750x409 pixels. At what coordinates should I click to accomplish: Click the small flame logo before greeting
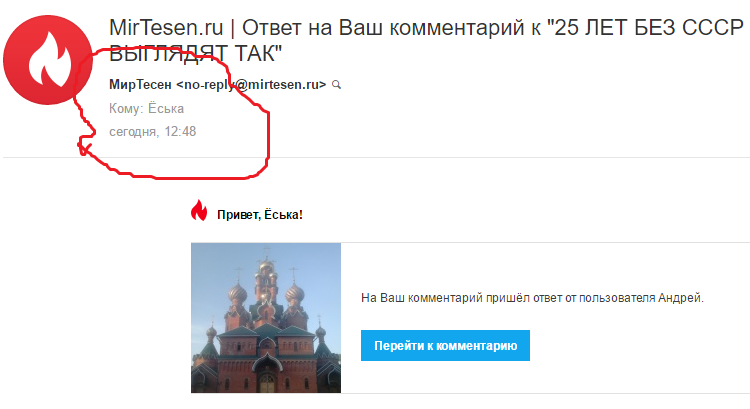coord(199,211)
